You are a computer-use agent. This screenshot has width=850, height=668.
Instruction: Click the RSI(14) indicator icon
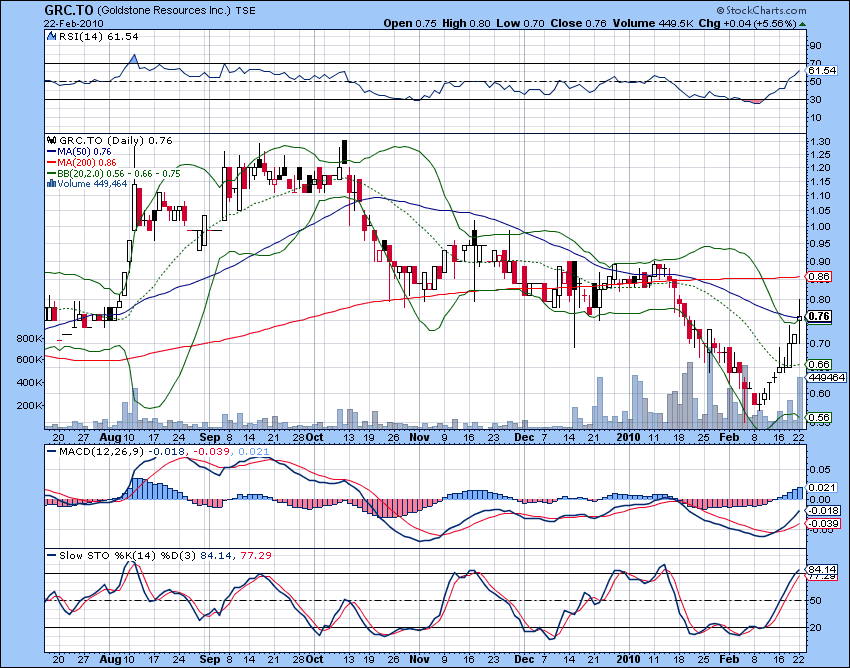(51, 36)
